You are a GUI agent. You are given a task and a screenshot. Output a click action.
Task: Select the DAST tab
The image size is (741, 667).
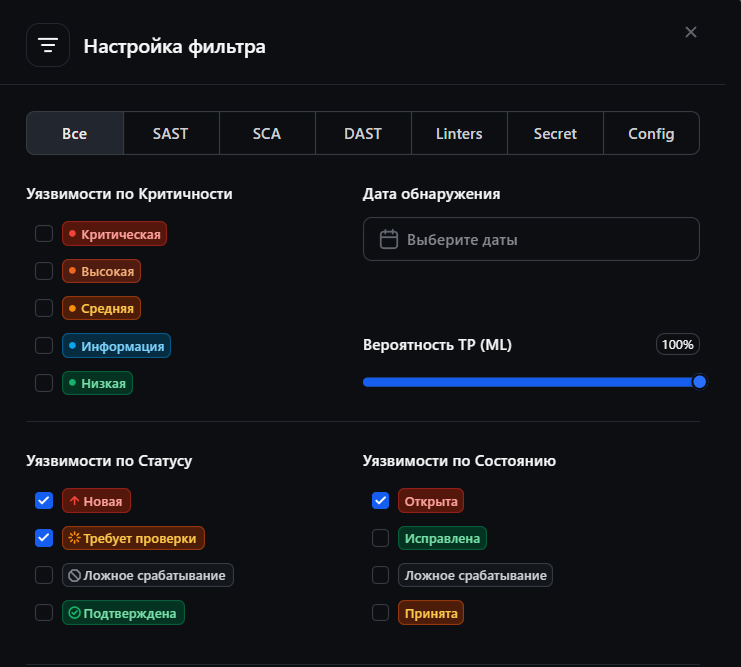click(x=363, y=133)
